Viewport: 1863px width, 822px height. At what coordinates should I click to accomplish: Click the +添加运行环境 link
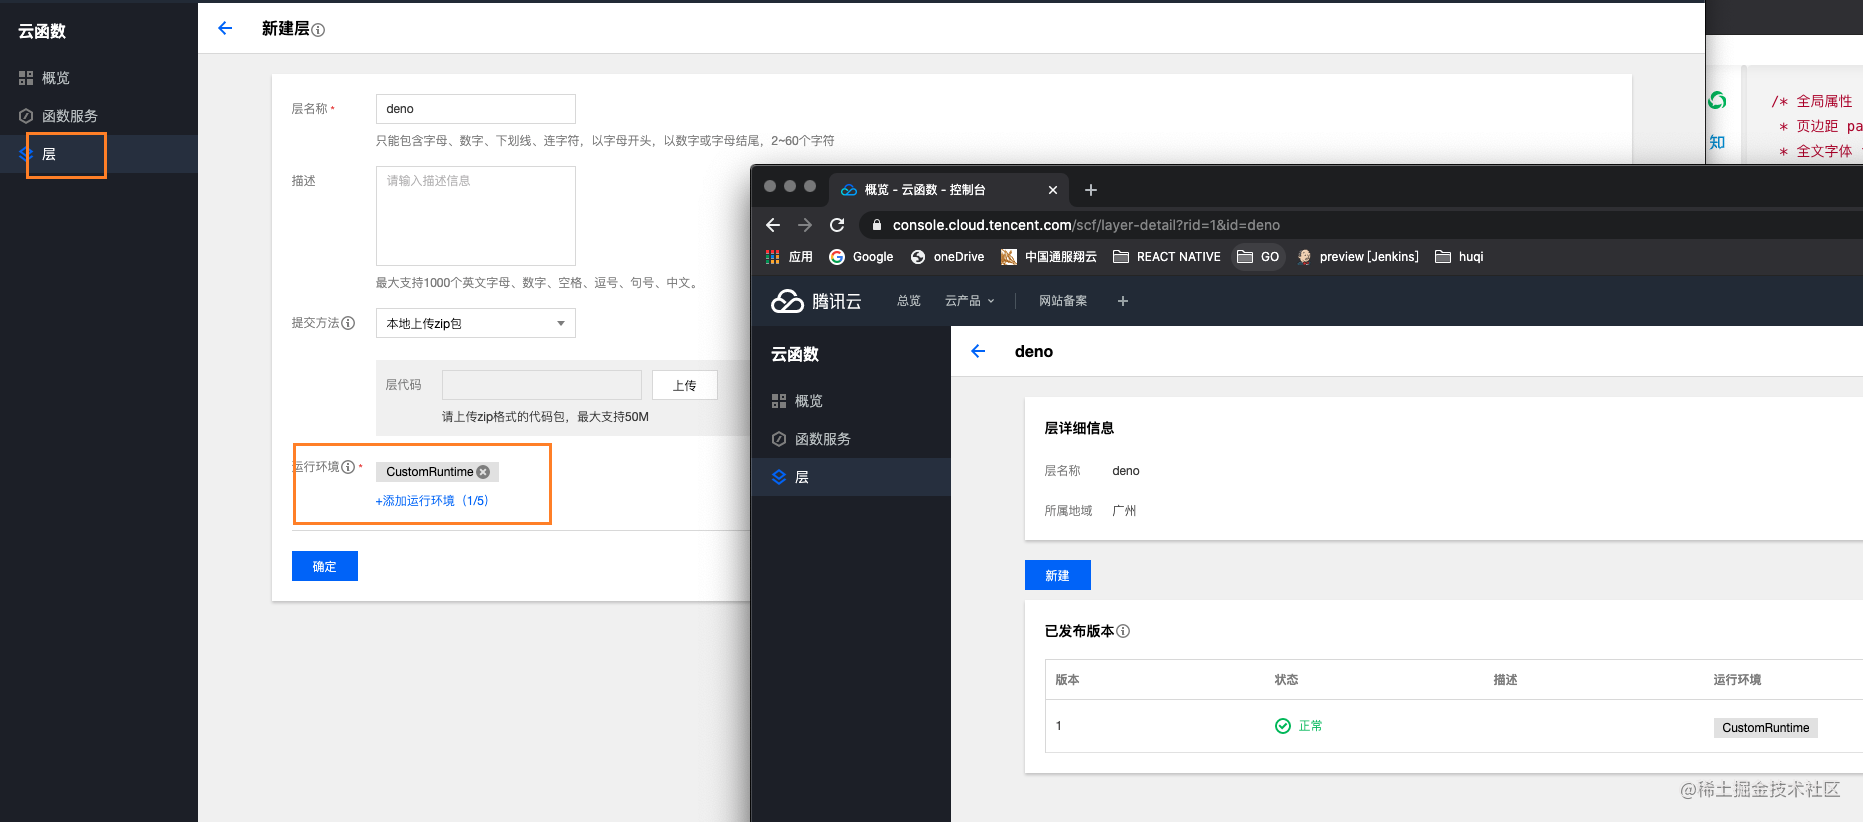pos(432,501)
